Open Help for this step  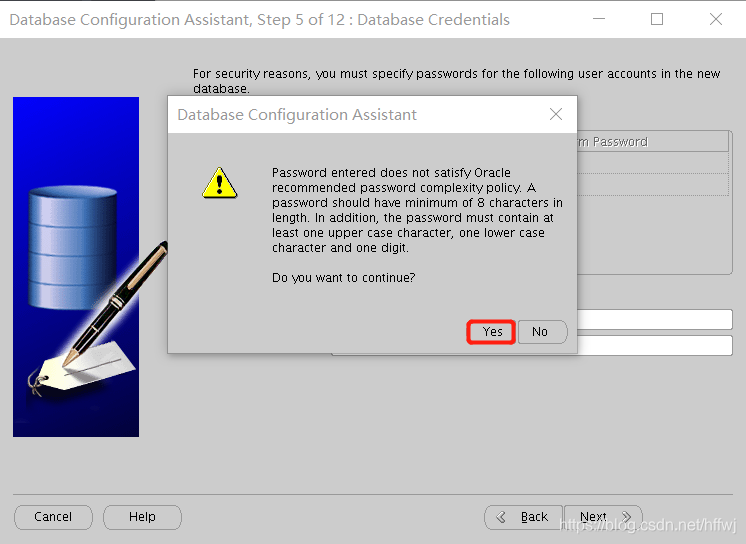142,517
